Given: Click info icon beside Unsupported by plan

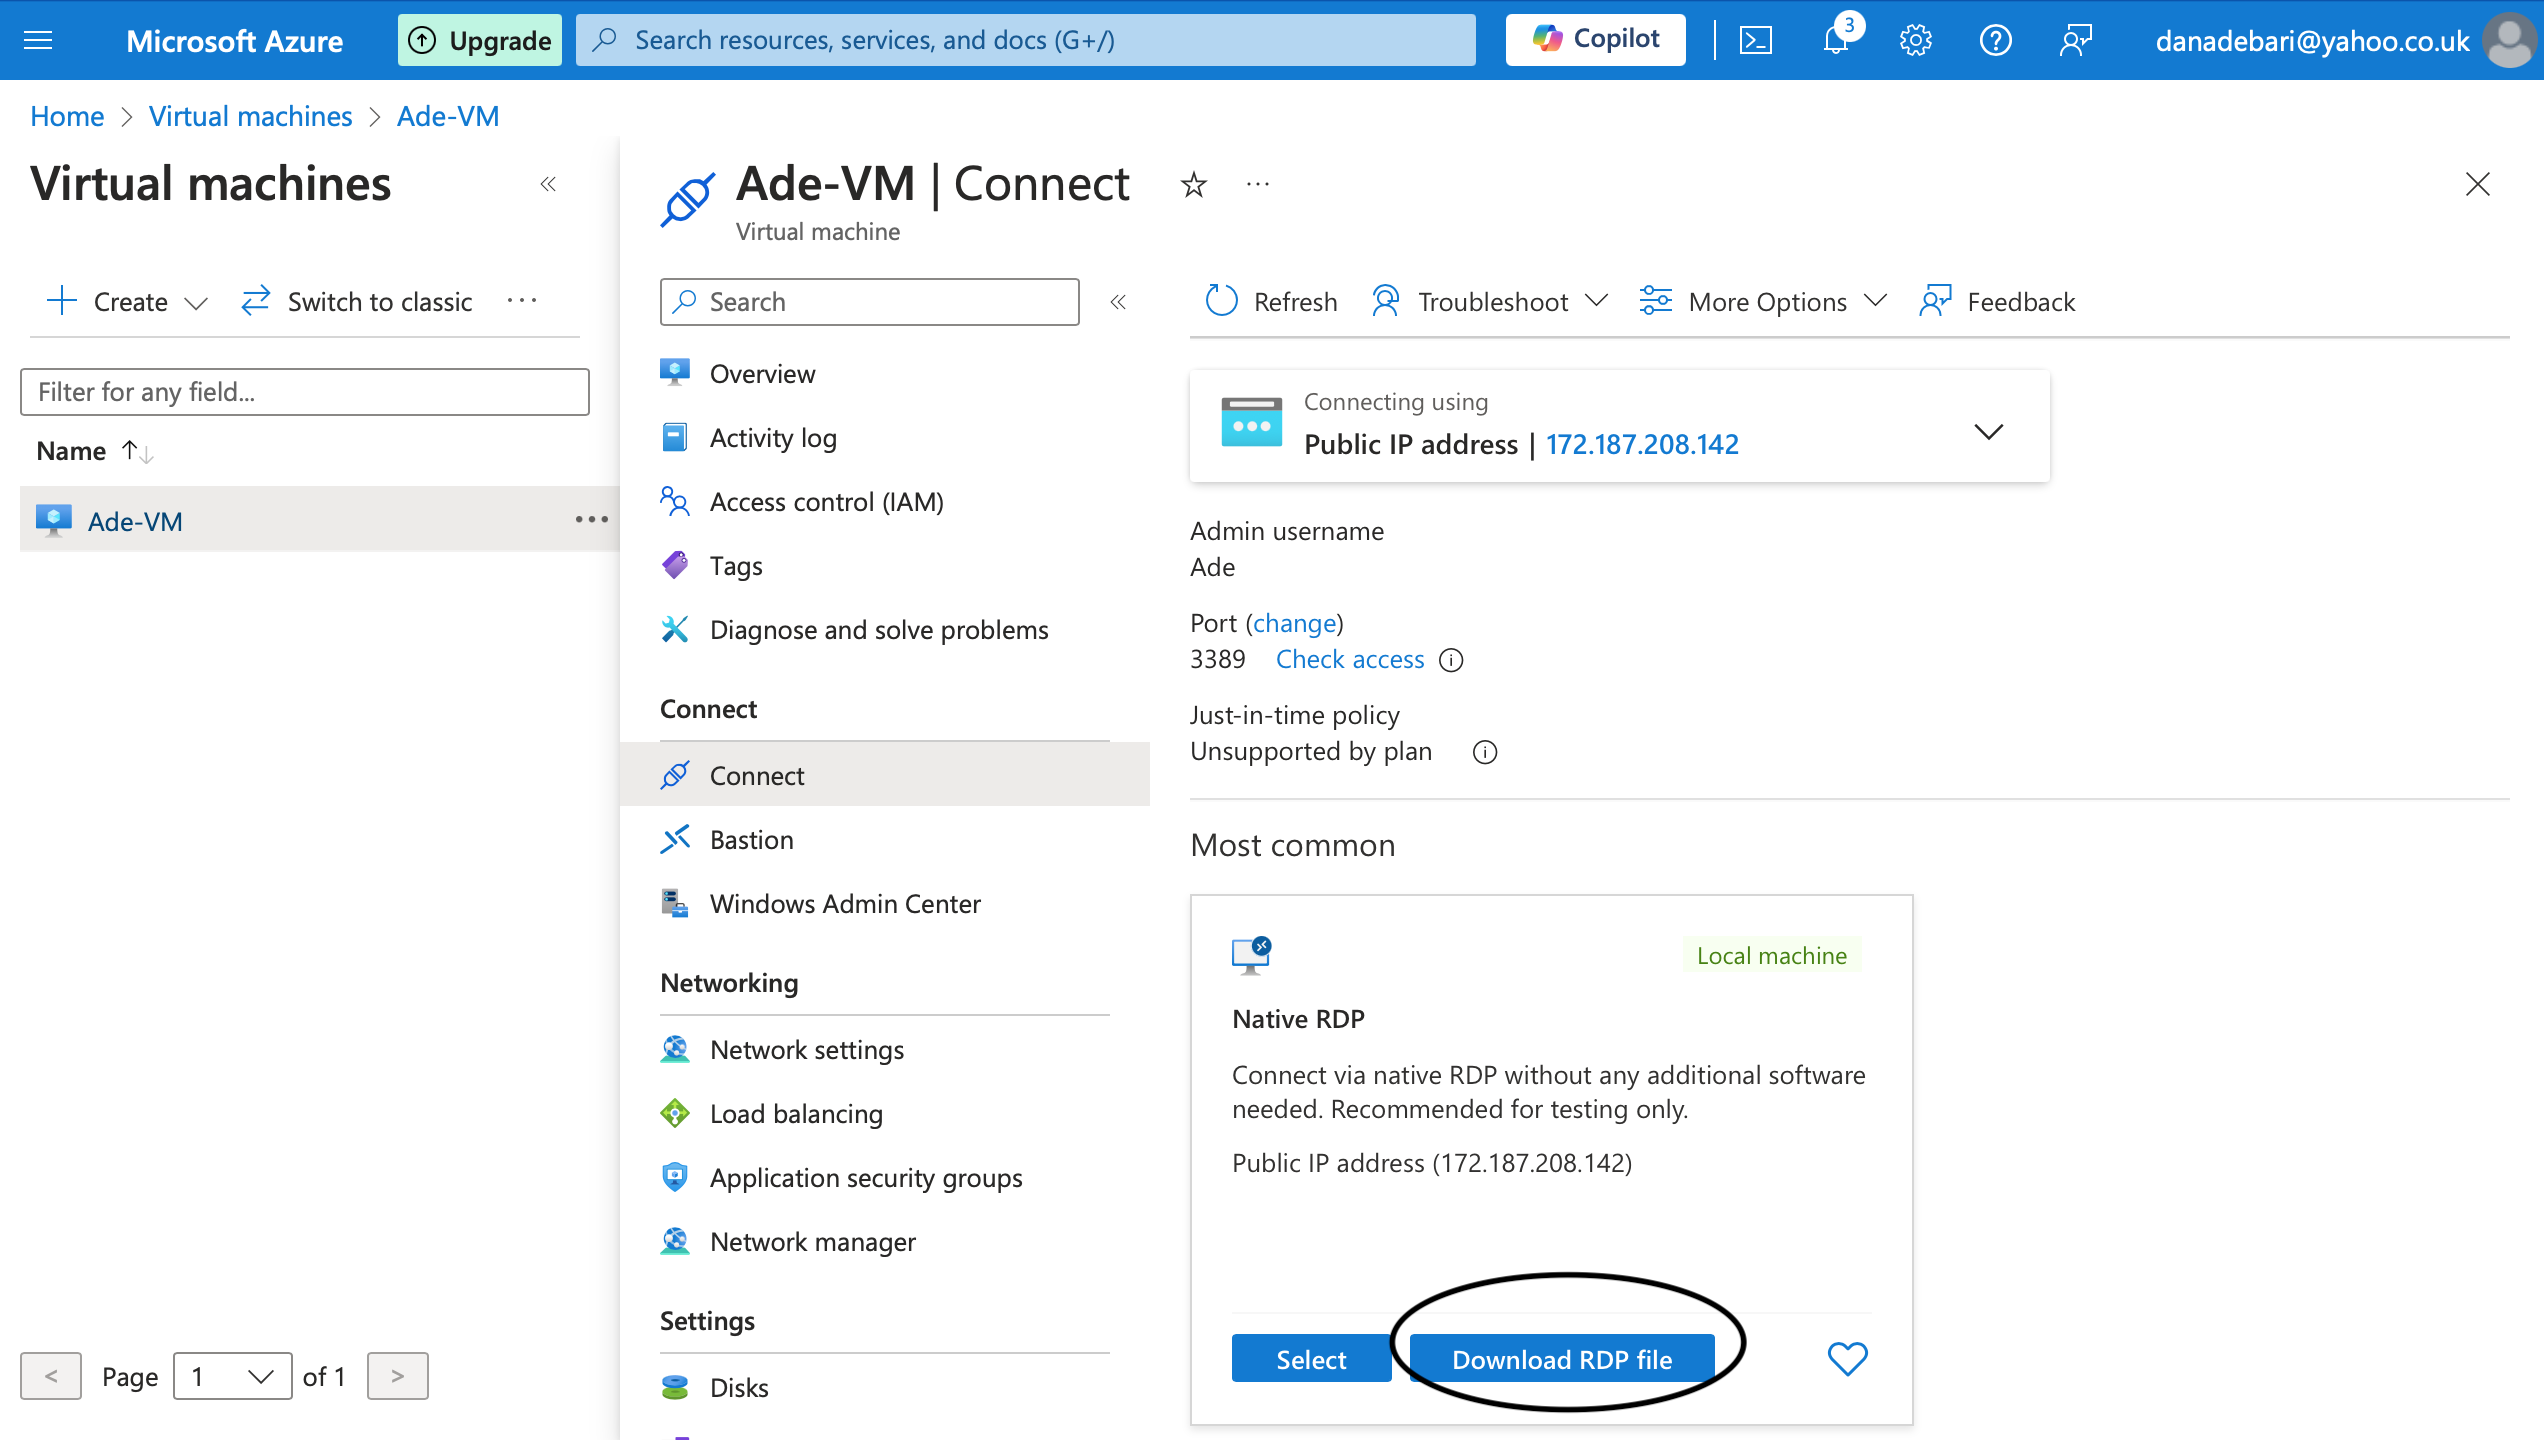Looking at the screenshot, I should point(1485,752).
